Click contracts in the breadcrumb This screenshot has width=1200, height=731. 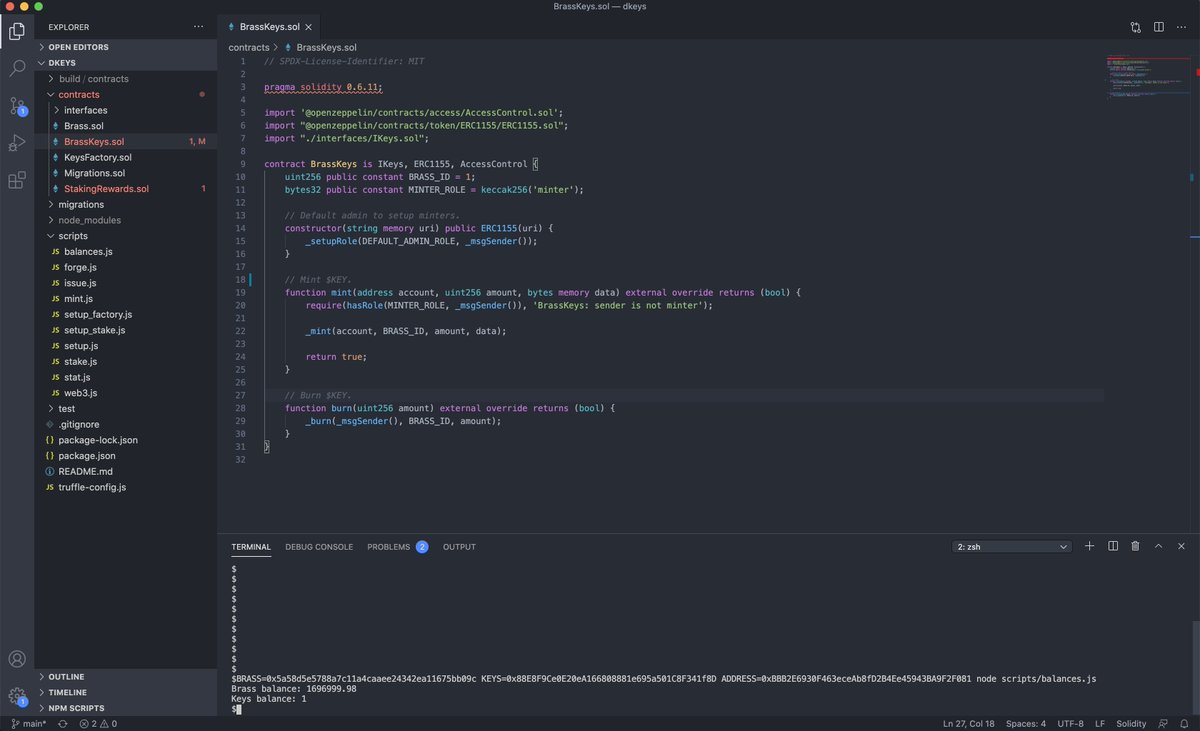tap(249, 47)
